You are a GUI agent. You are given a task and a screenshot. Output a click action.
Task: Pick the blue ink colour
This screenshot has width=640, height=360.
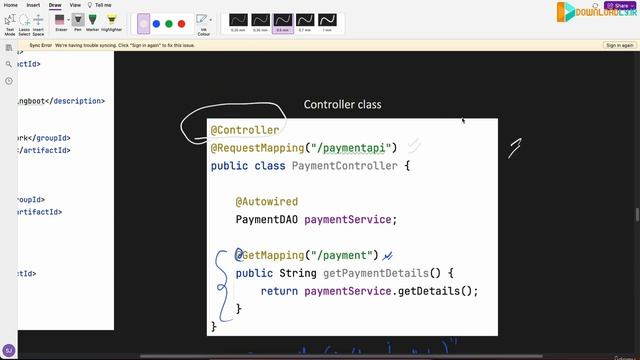[156, 24]
